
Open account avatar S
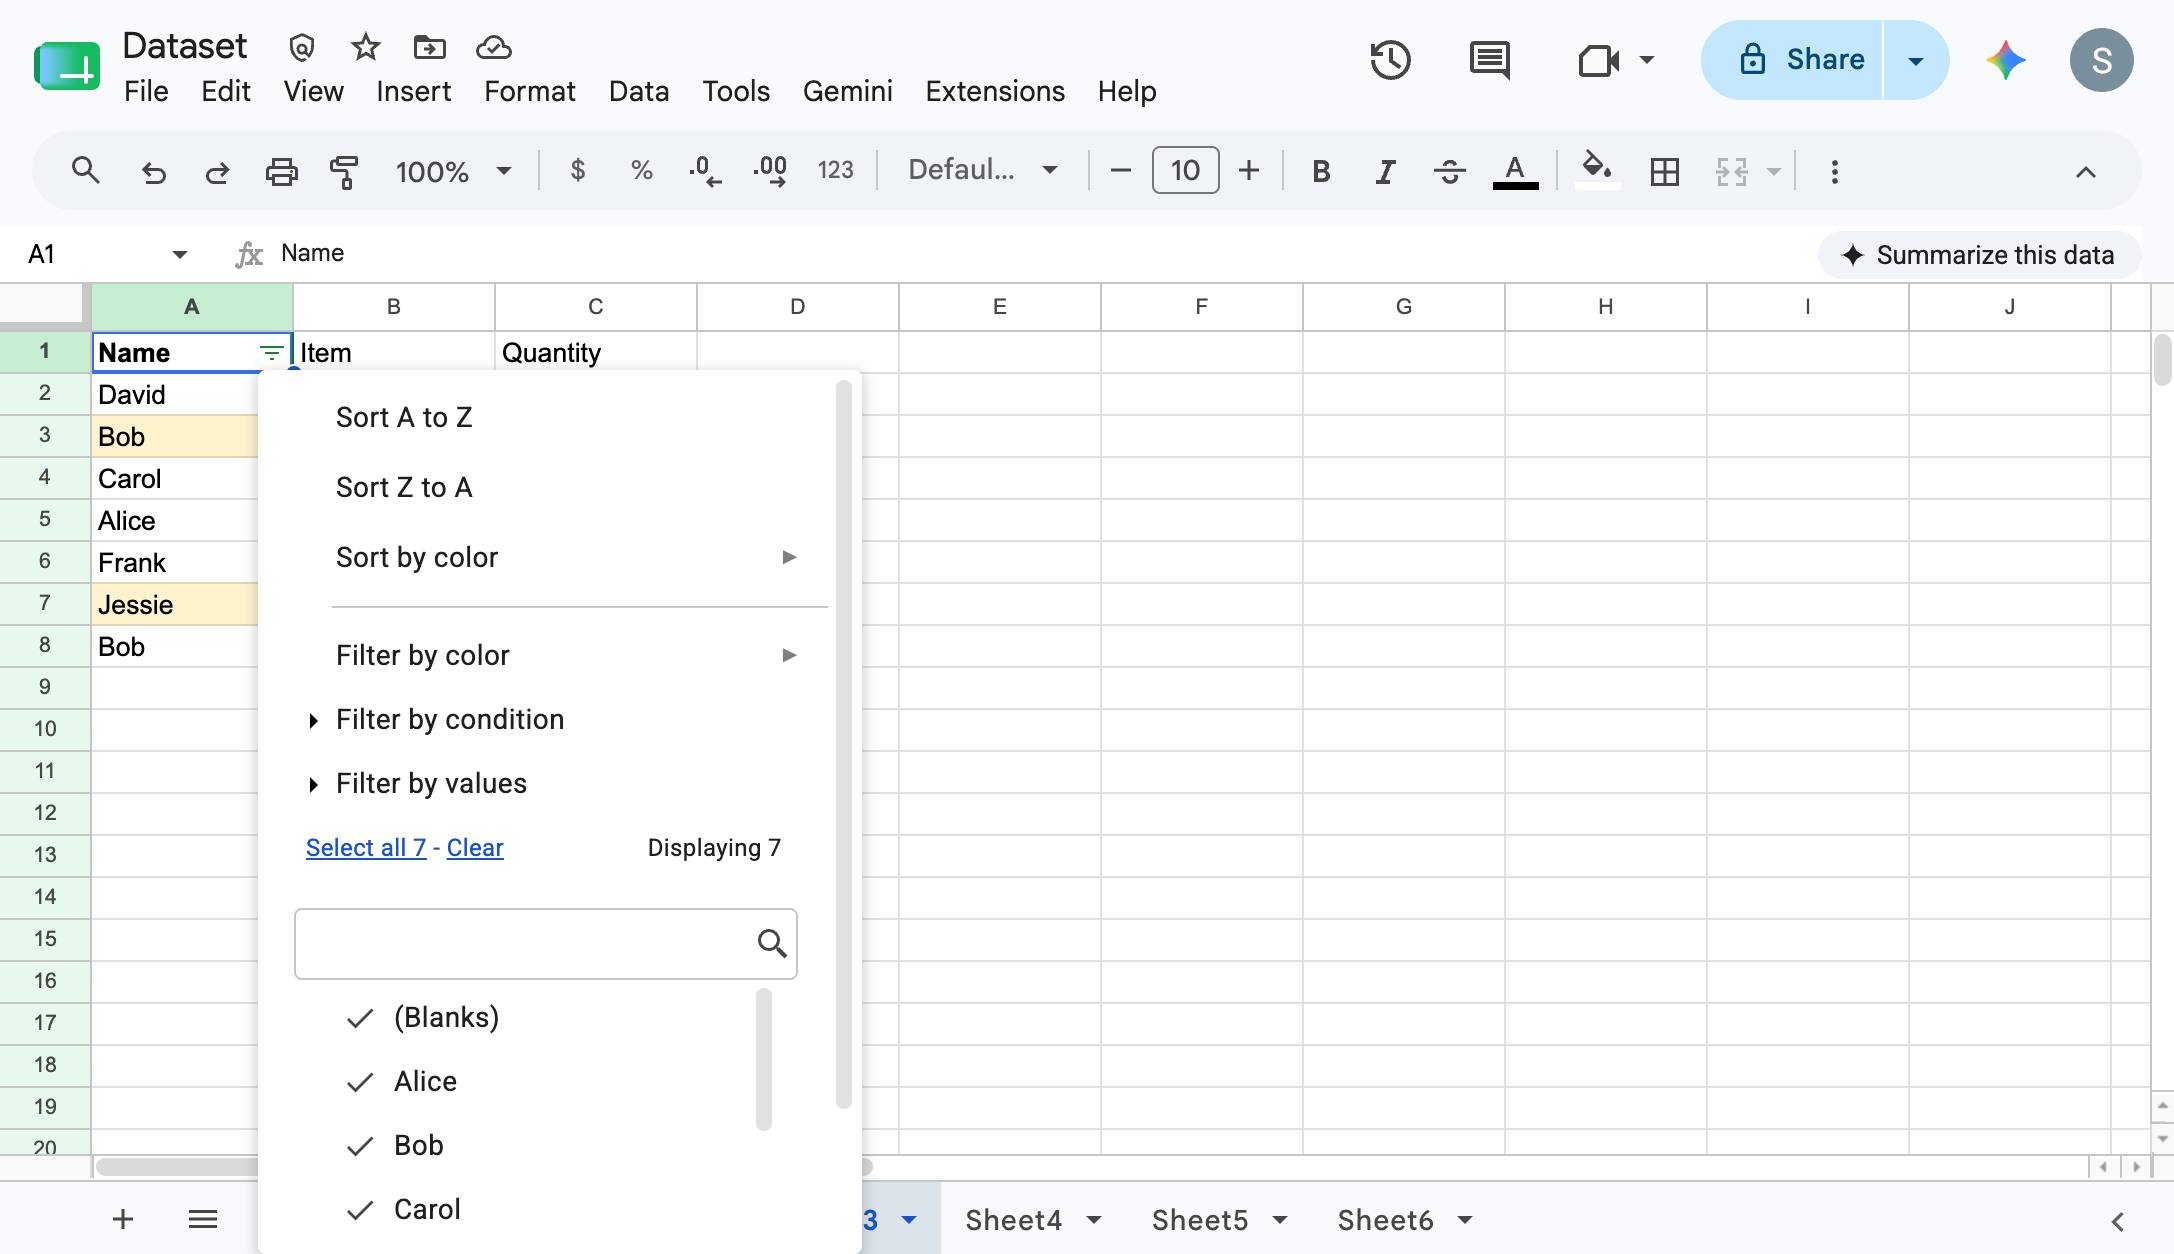tap(2102, 60)
